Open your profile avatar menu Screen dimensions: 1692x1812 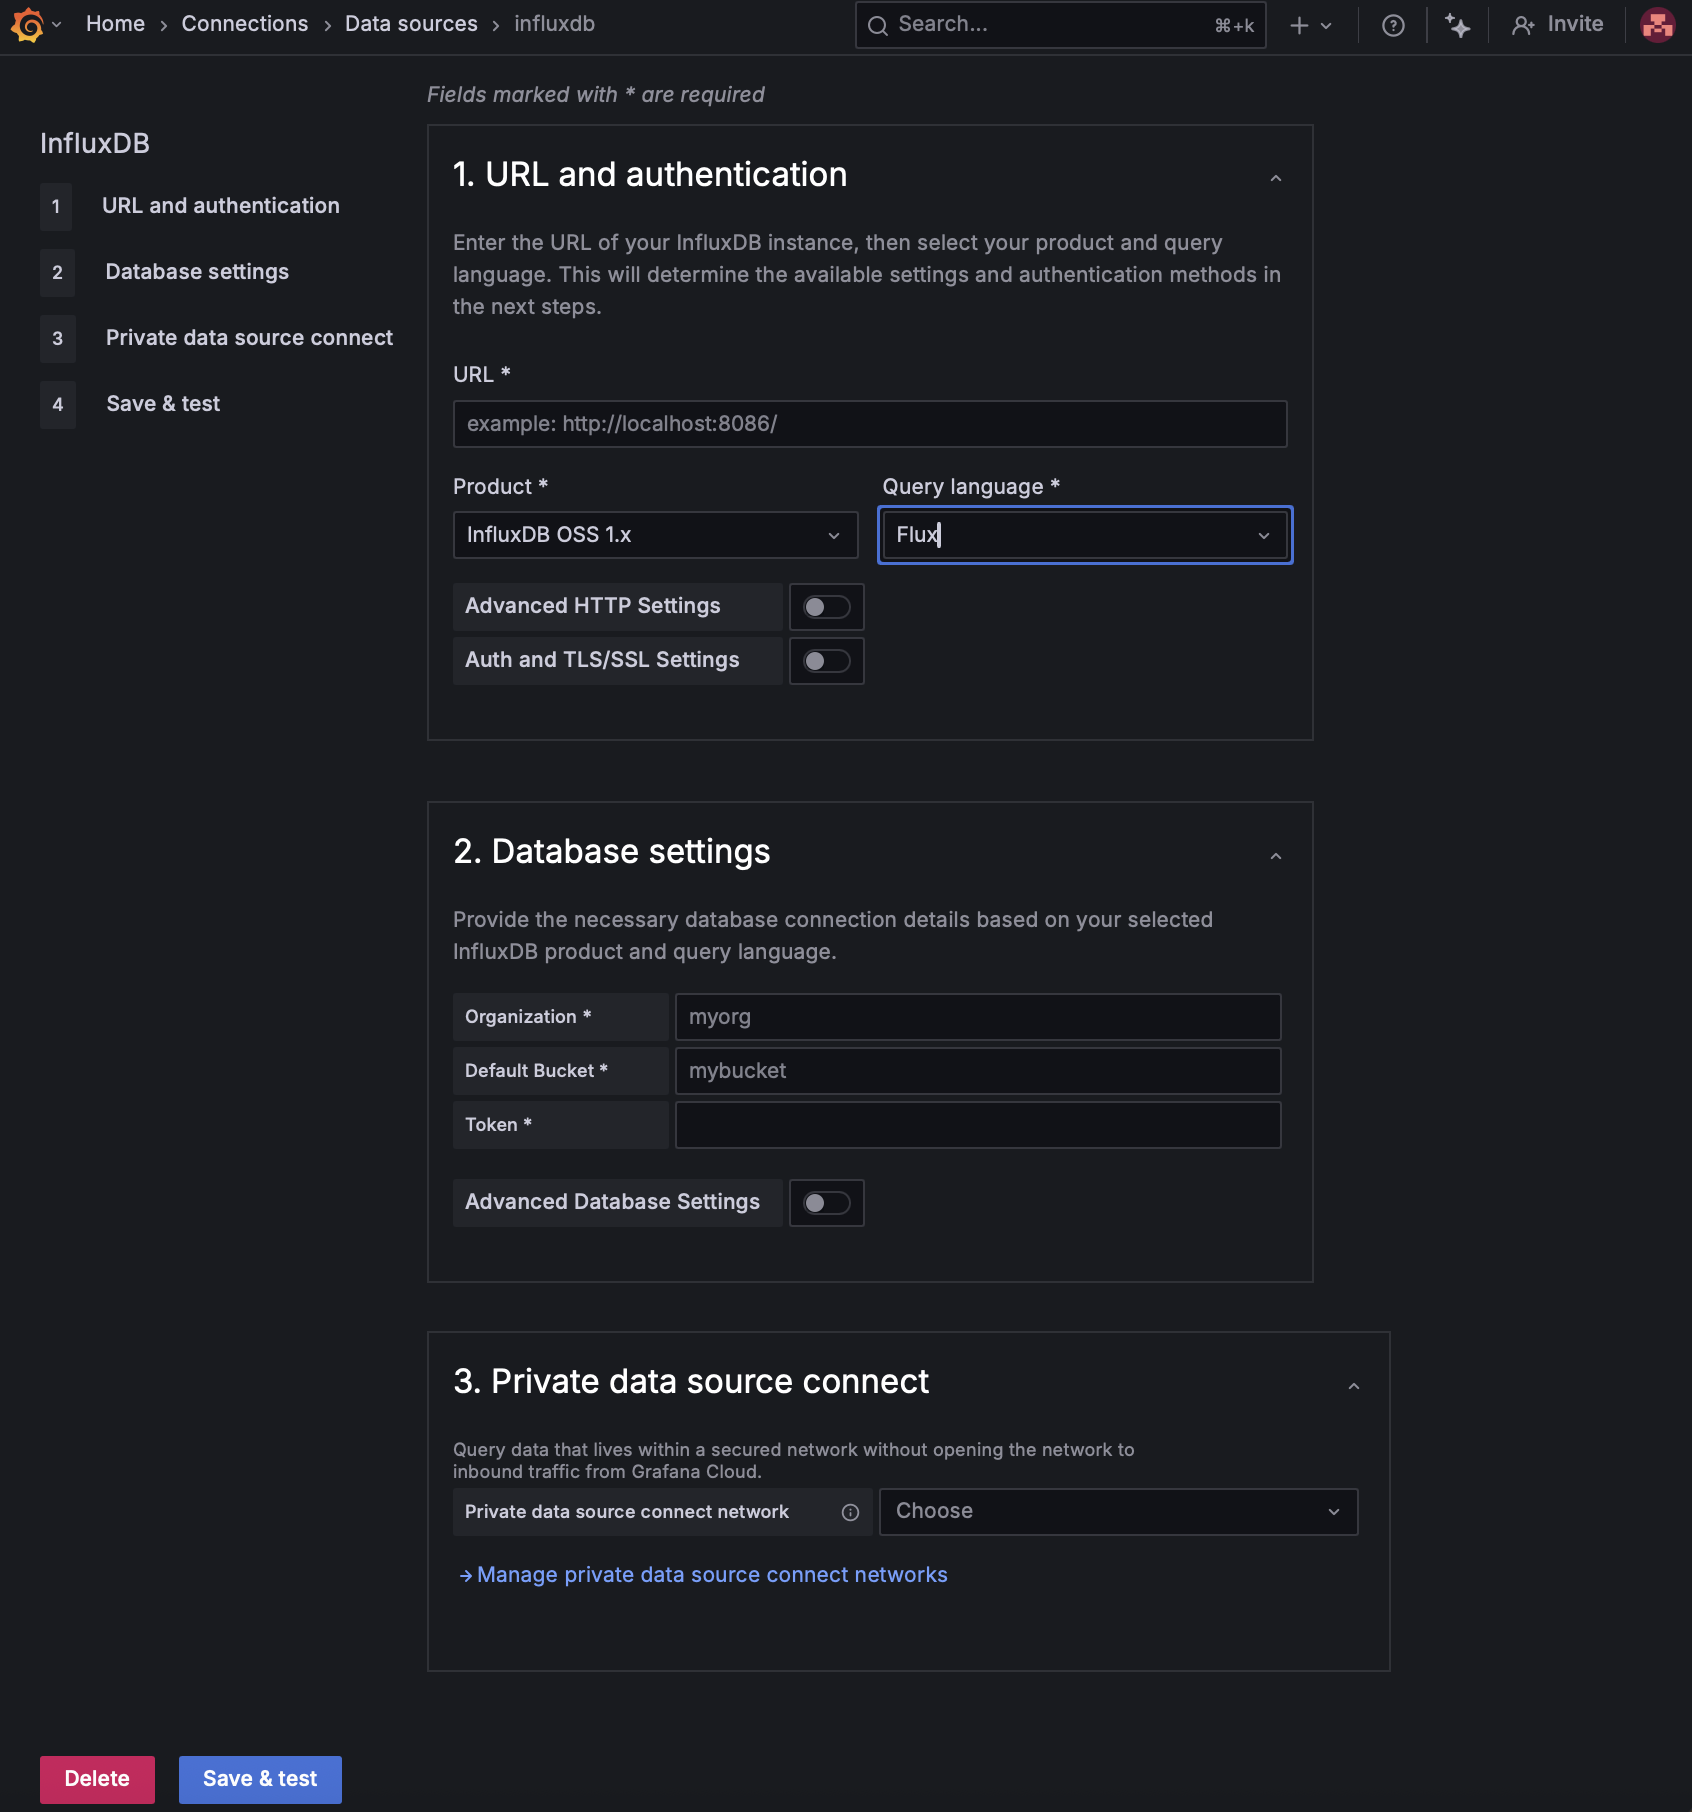[x=1658, y=24]
